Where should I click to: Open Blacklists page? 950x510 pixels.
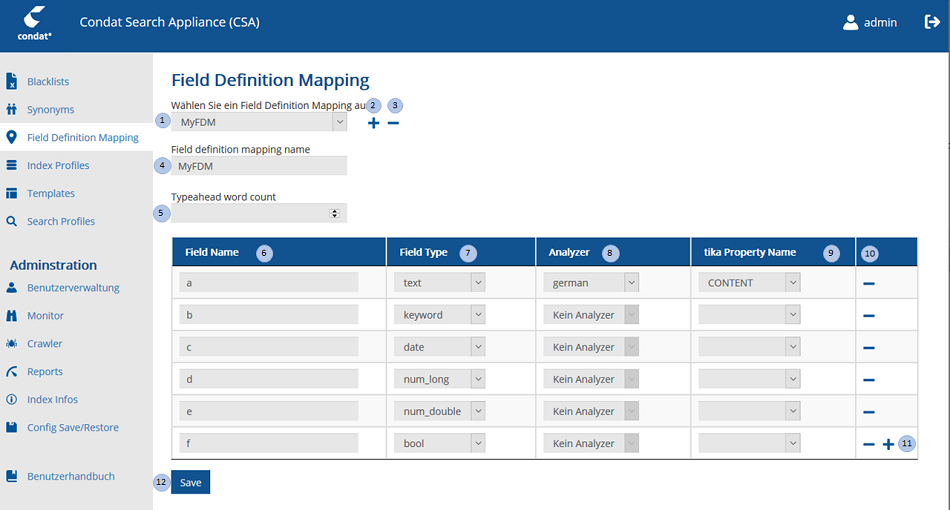point(48,81)
